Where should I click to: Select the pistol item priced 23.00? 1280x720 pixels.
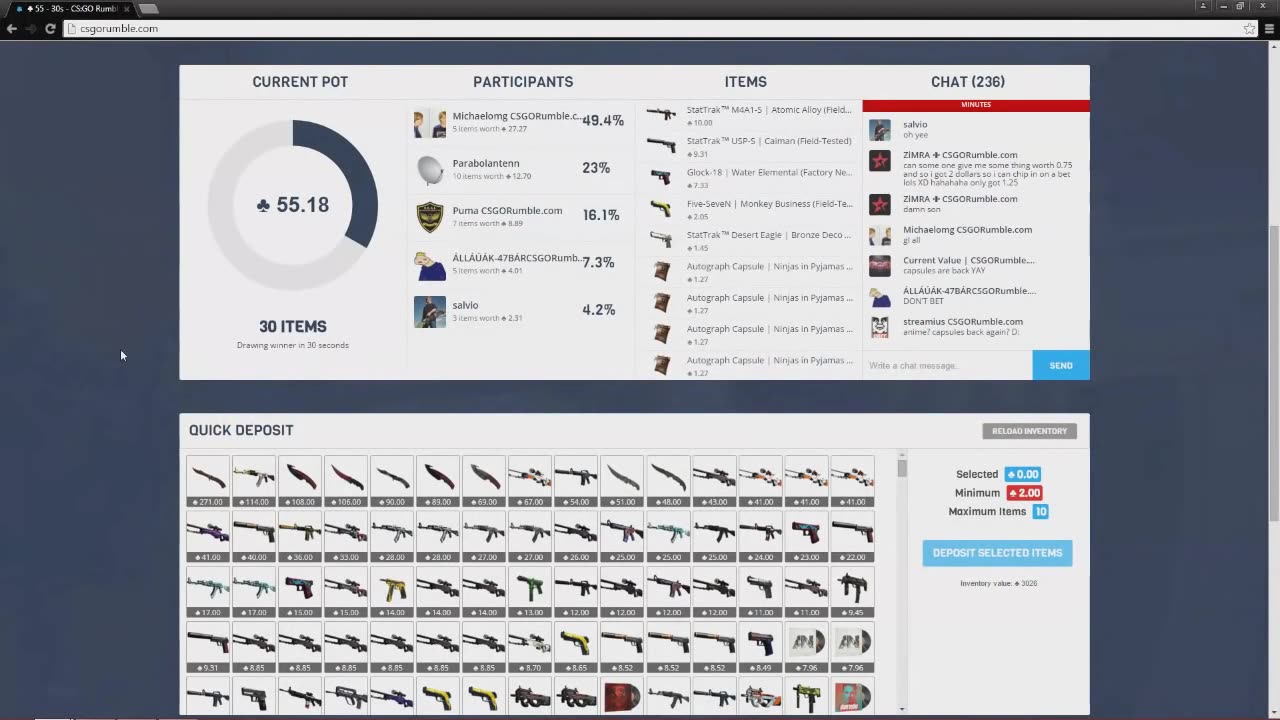pos(806,537)
